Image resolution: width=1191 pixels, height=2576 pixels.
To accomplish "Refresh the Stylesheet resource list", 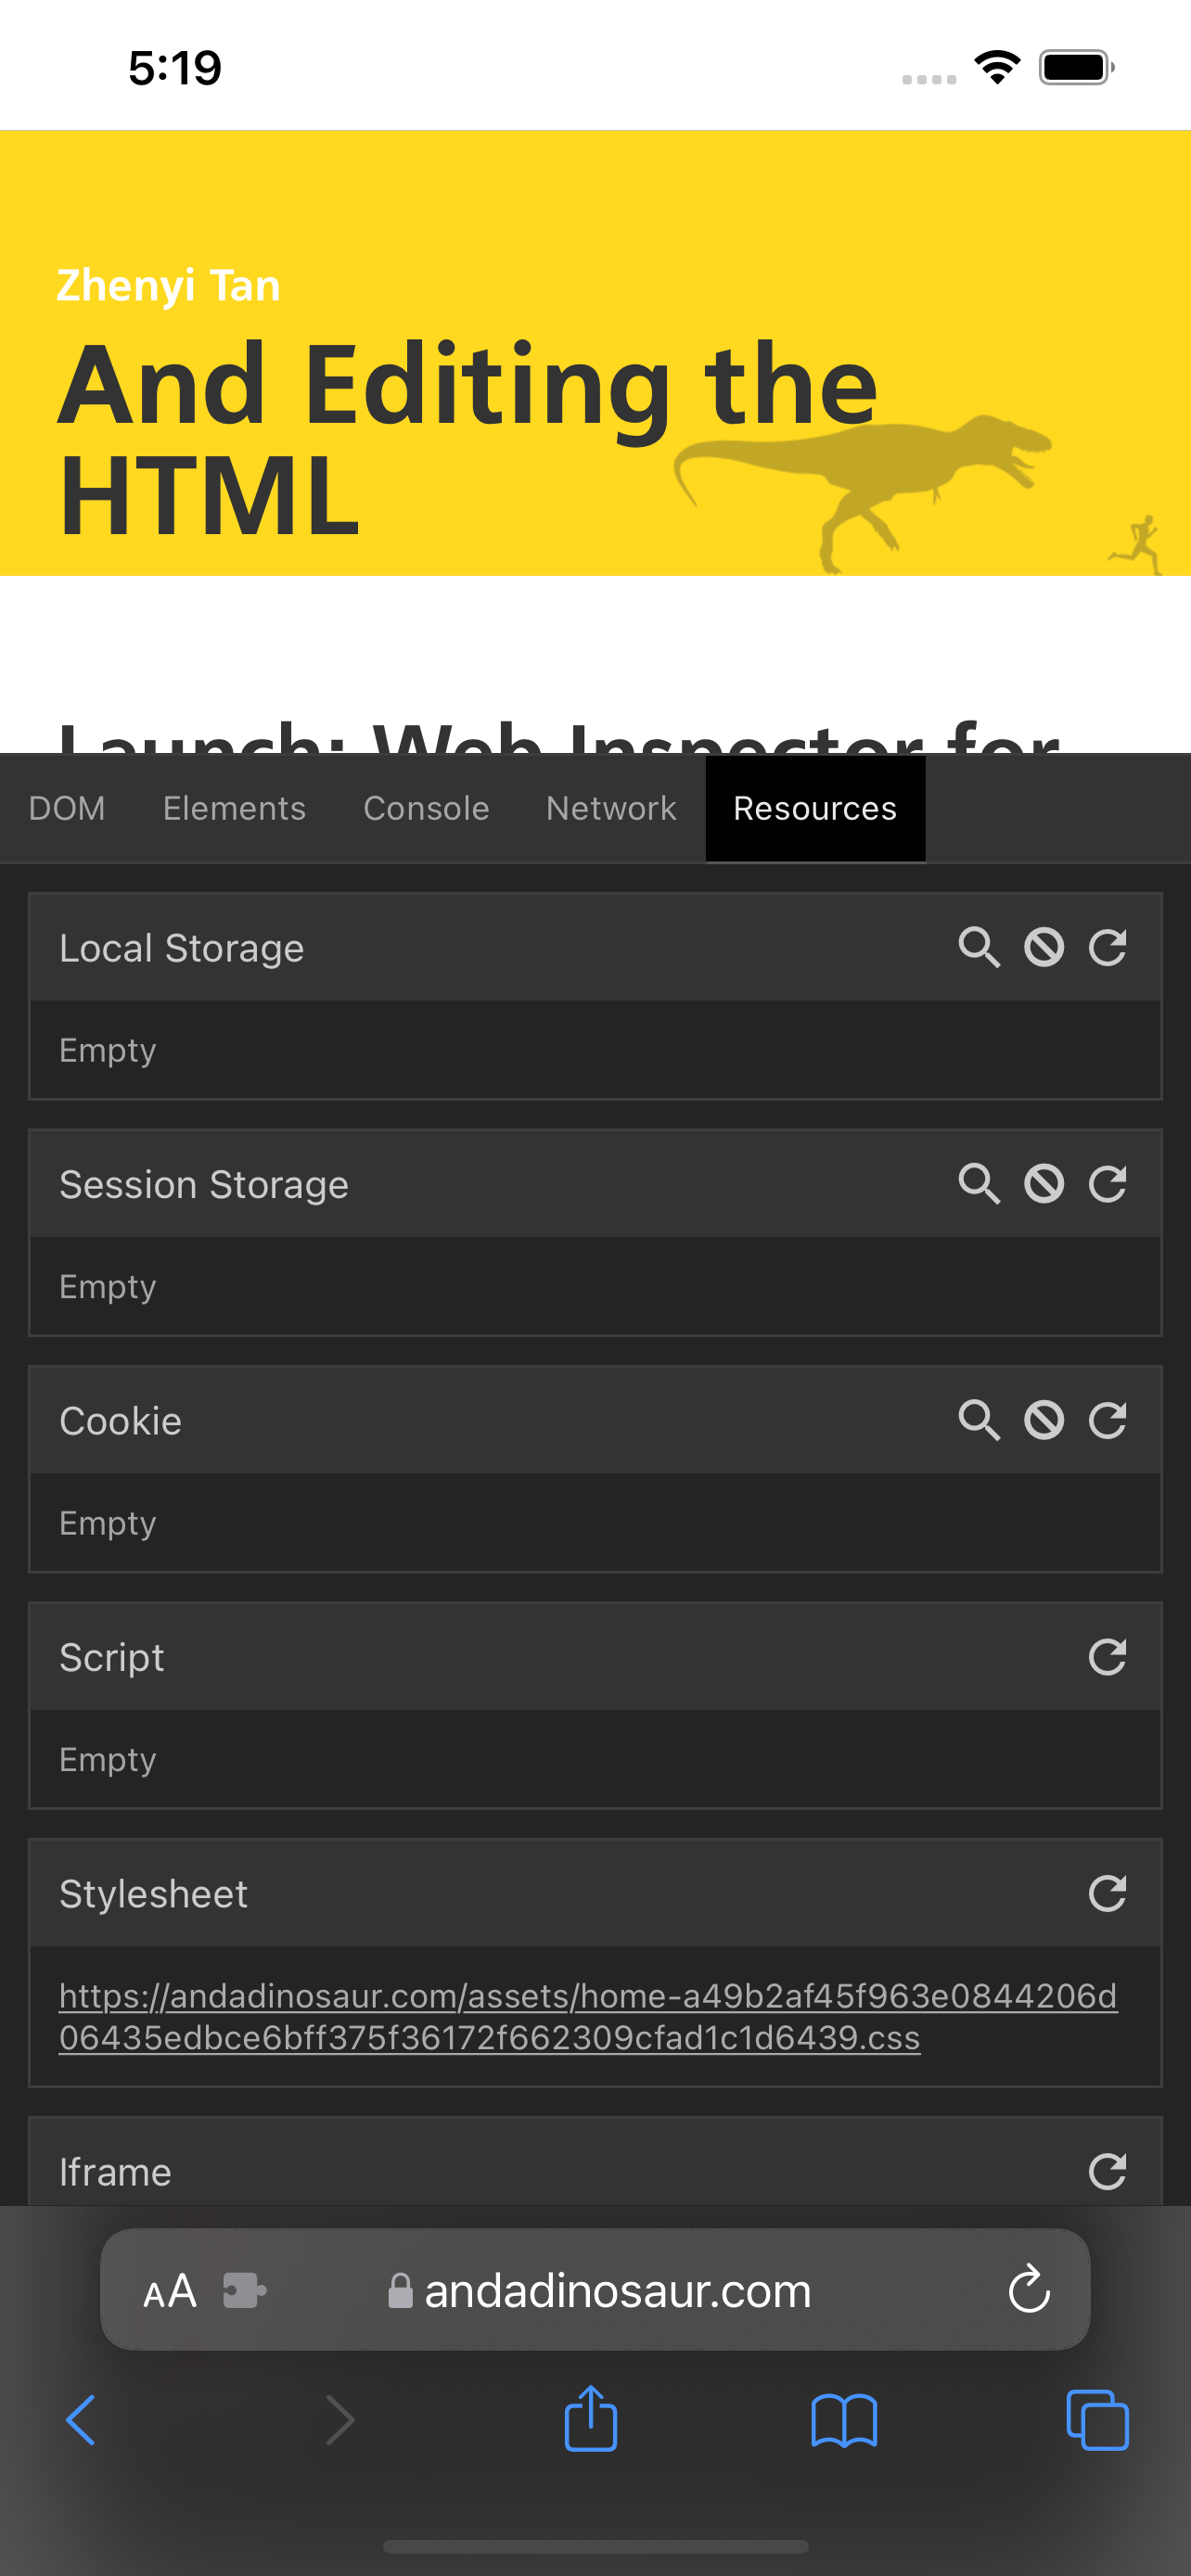I will 1108,1892.
